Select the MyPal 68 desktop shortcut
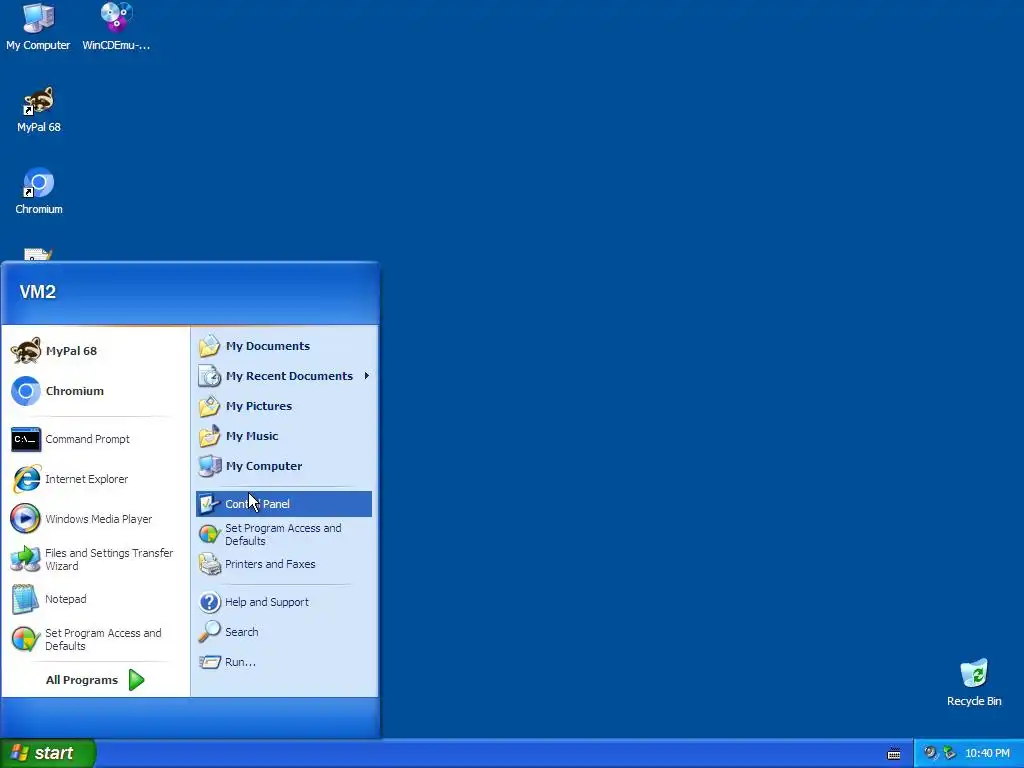1024x768 pixels. coord(39,110)
